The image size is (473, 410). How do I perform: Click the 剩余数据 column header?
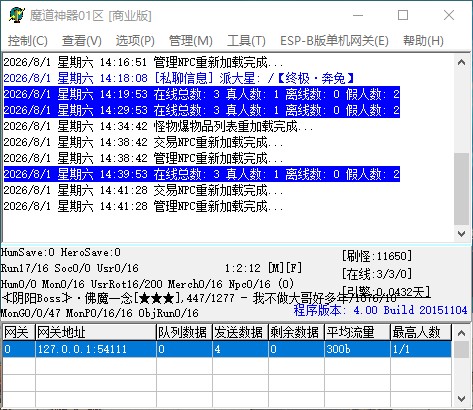pyautogui.click(x=296, y=332)
